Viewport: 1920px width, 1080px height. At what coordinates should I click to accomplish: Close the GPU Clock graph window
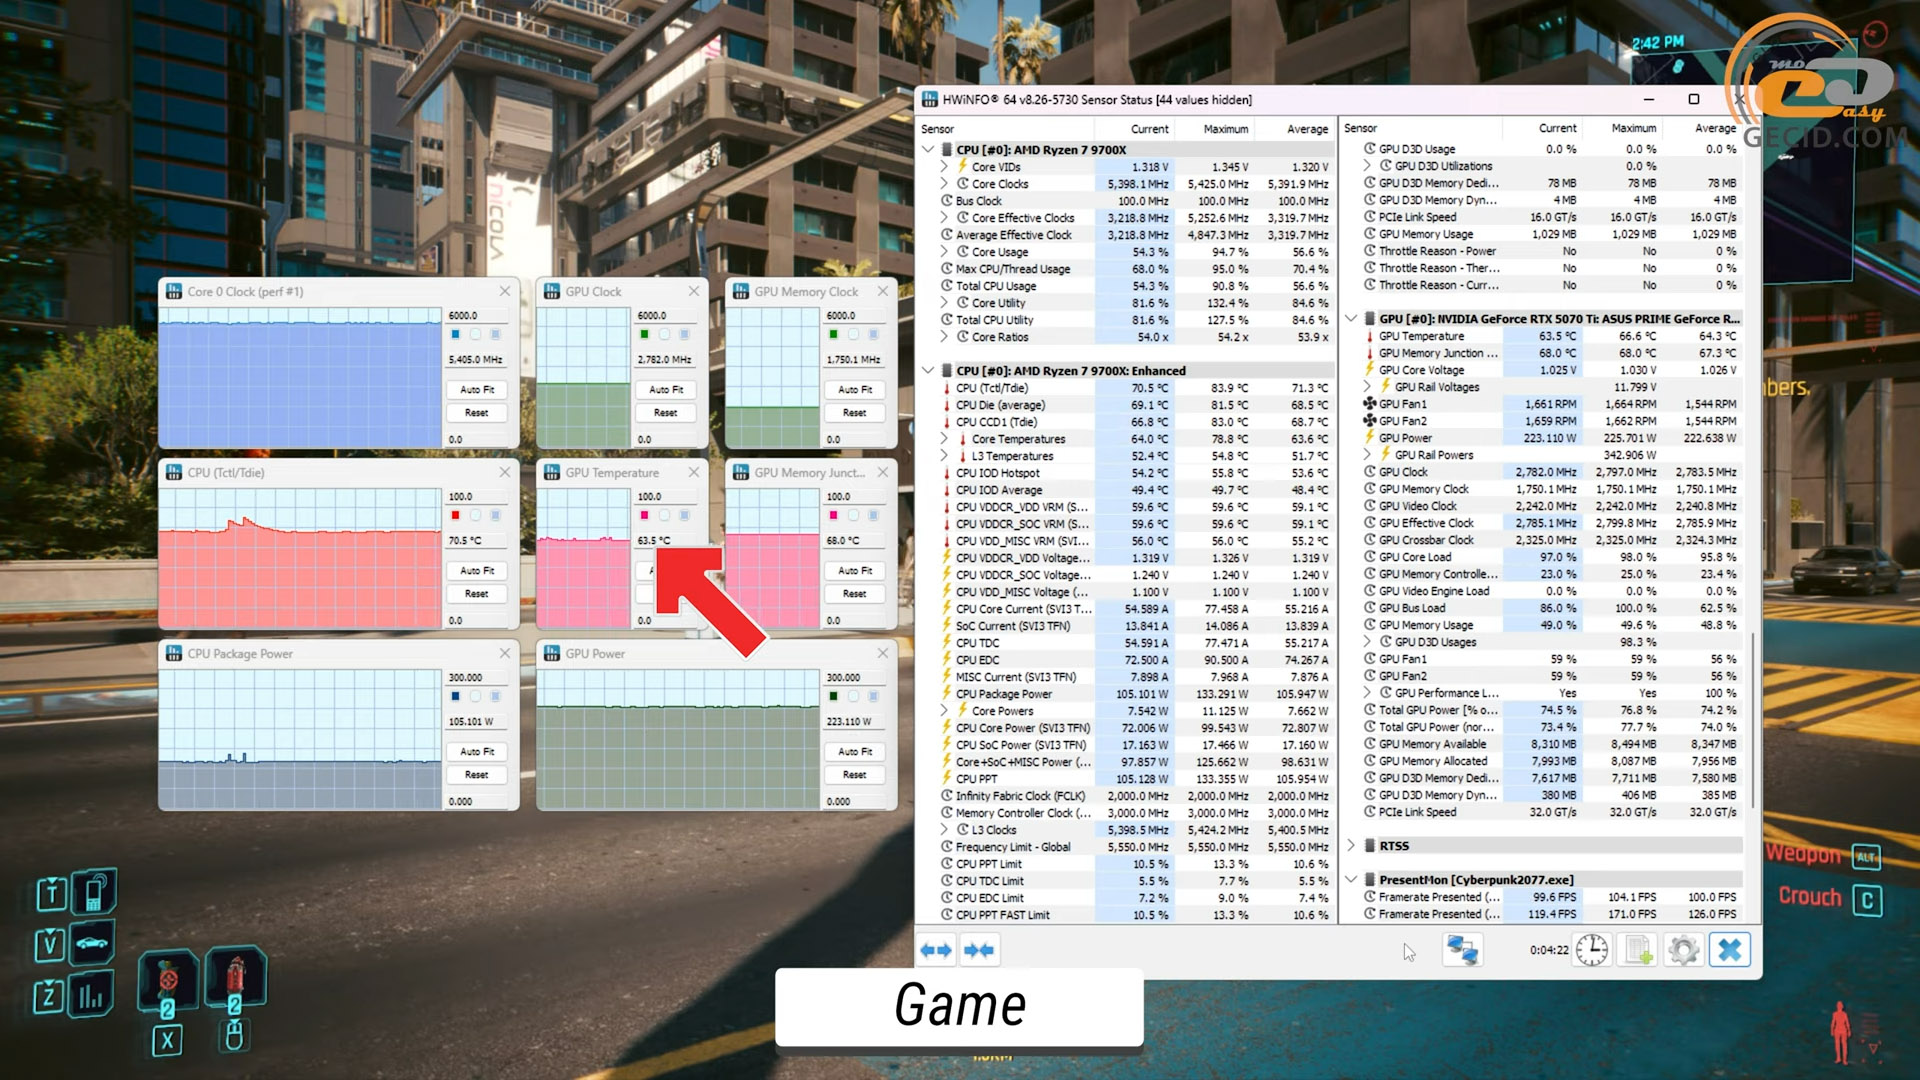(694, 291)
